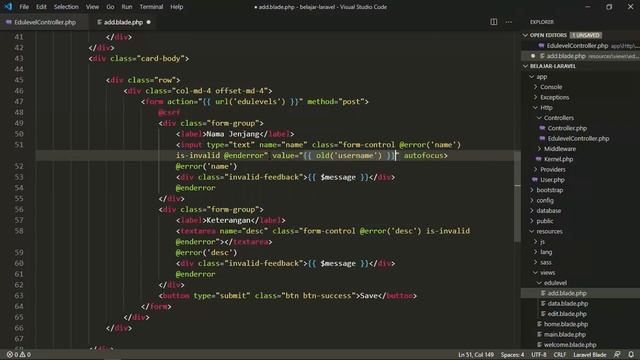
Task: Open add.blade.php in Open Editors list
Action: 580,56
